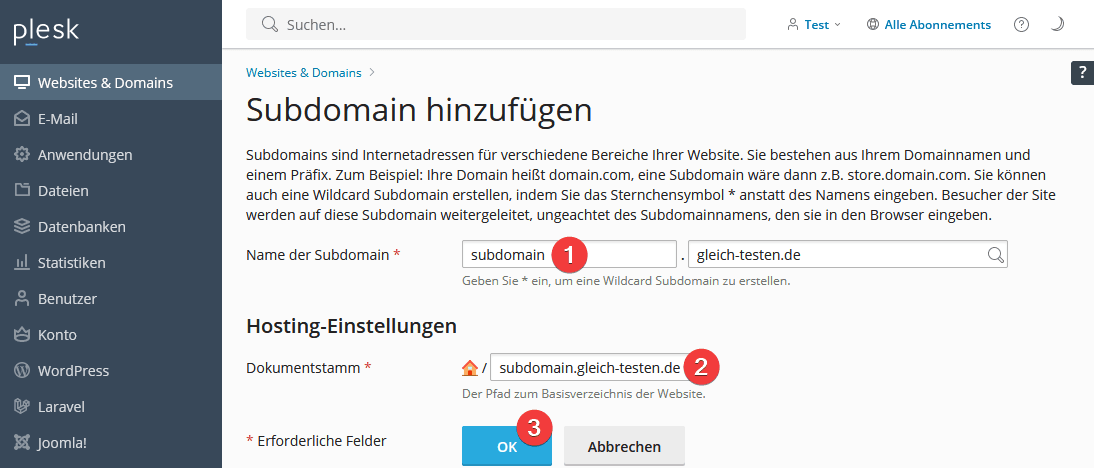Open Websites & Domains in sidebar
Screen dimensions: 1094x468
pyautogui.click(x=111, y=83)
